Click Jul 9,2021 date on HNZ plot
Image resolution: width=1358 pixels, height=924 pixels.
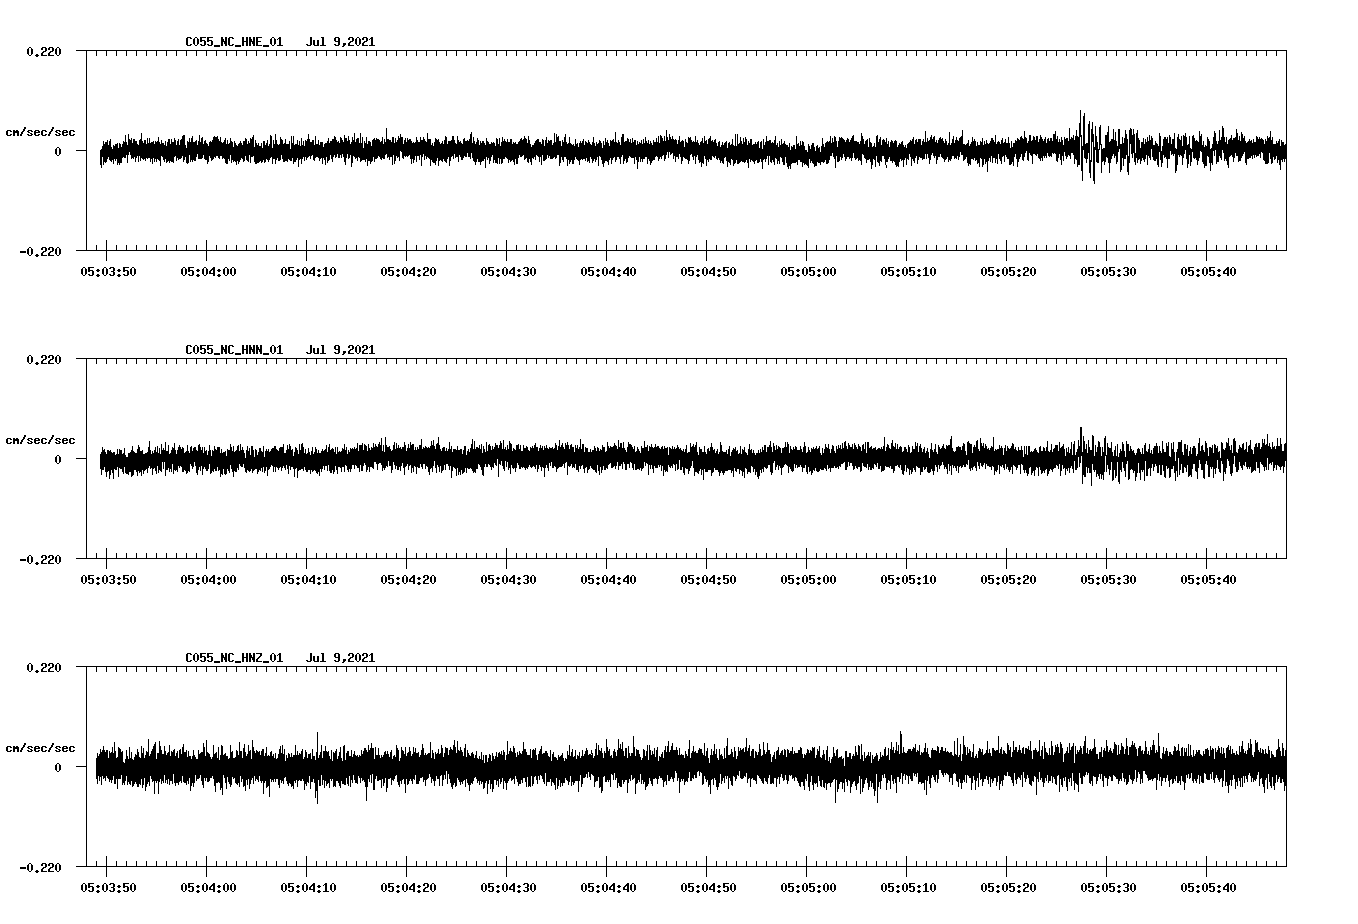[x=340, y=658]
